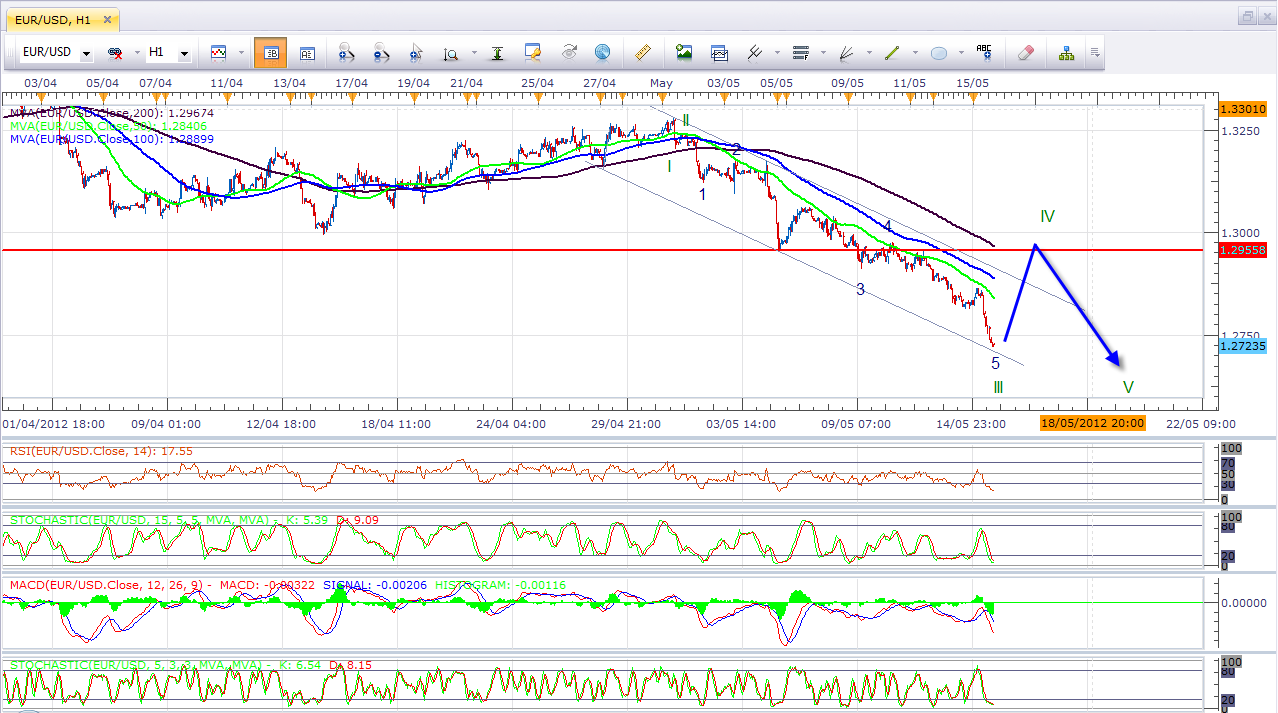The height and width of the screenshot is (713, 1278).
Task: Select the ellipse shape tool
Action: coord(939,52)
